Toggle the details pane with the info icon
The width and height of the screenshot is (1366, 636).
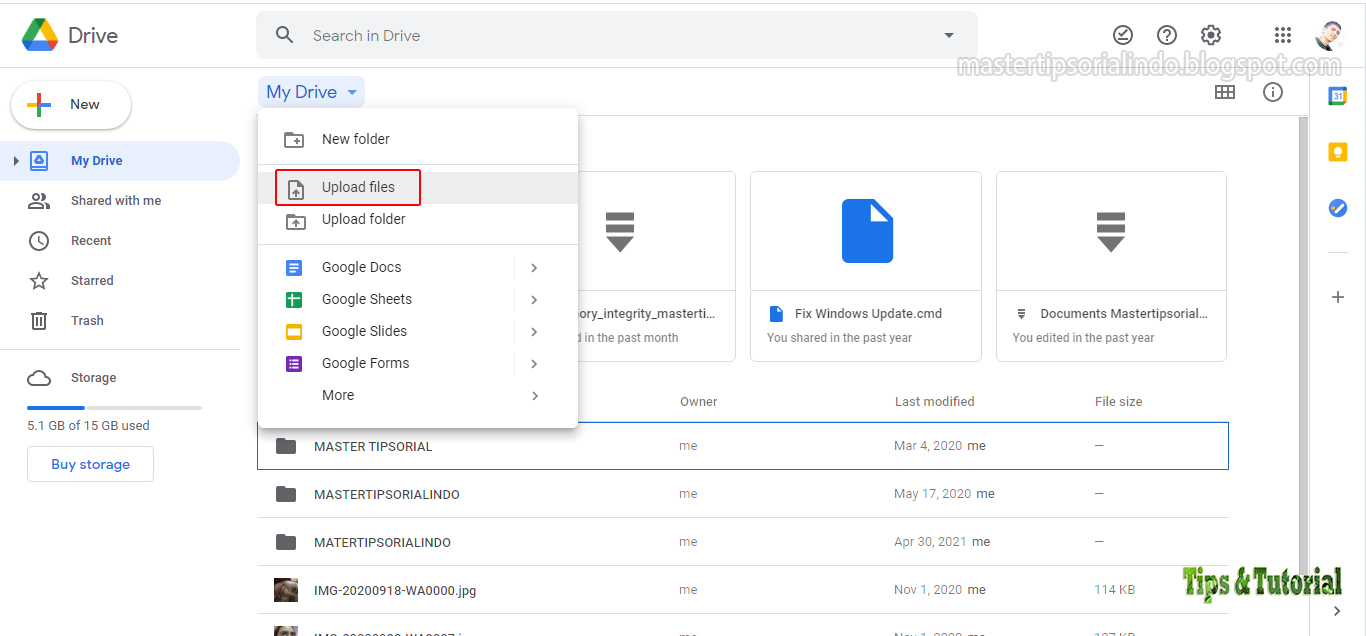[x=1272, y=92]
